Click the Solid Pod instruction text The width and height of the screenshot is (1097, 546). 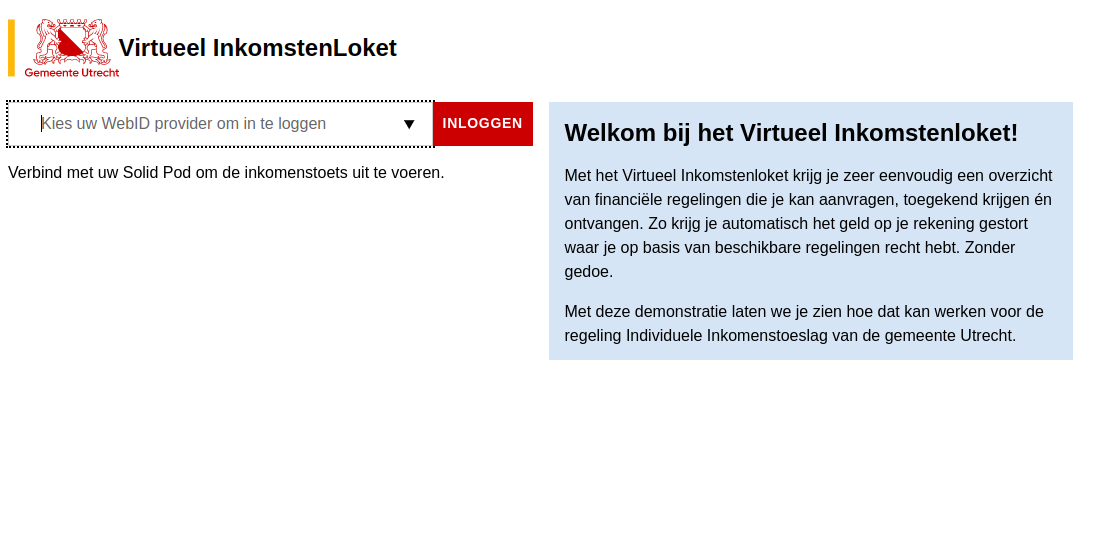coord(226,172)
